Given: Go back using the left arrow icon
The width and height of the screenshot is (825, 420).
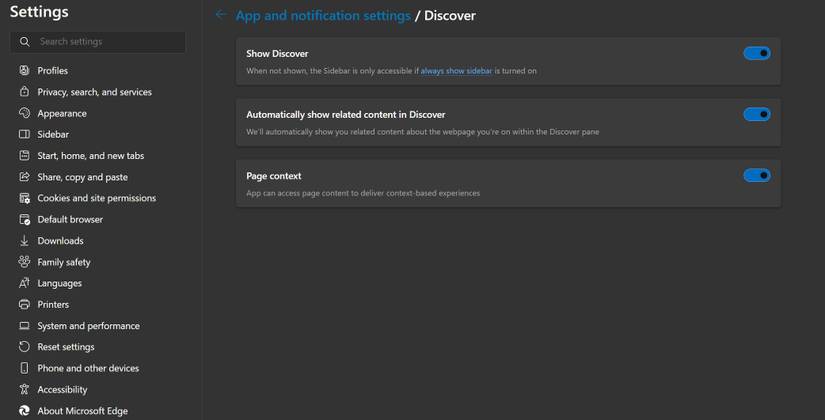Looking at the screenshot, I should coord(221,15).
